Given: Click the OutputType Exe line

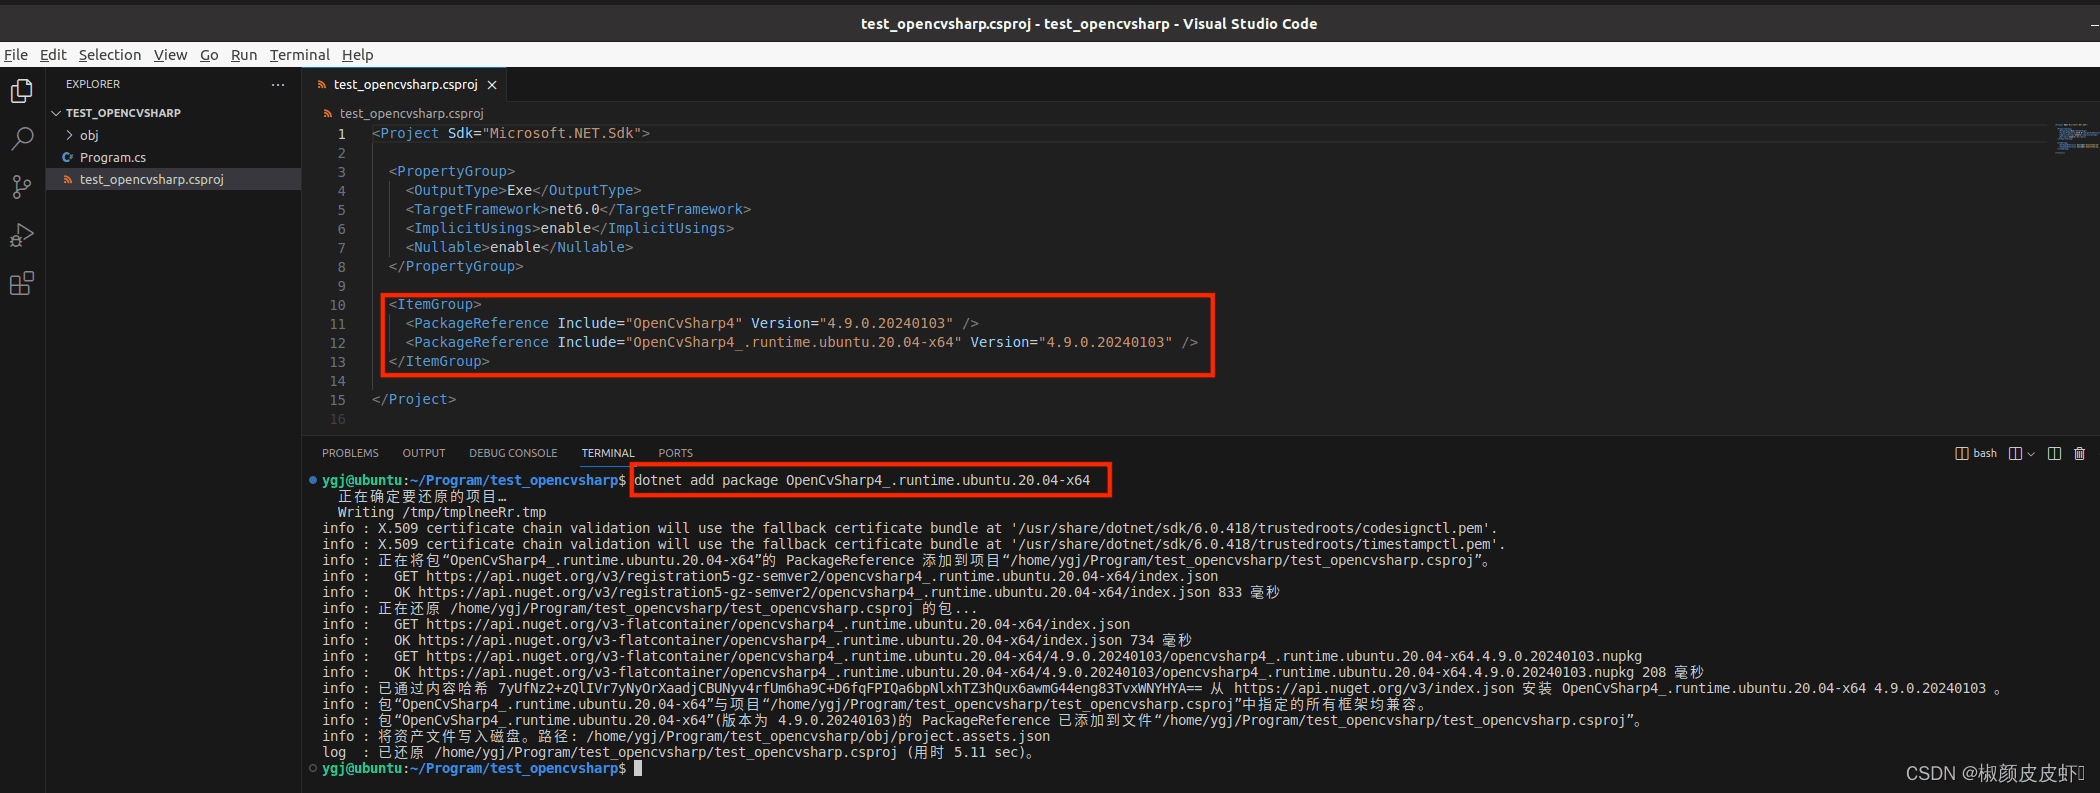Looking at the screenshot, I should (x=523, y=190).
